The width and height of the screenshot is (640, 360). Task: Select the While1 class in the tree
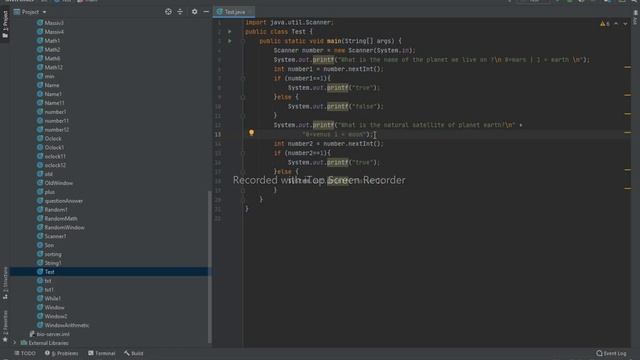pyautogui.click(x=52, y=299)
